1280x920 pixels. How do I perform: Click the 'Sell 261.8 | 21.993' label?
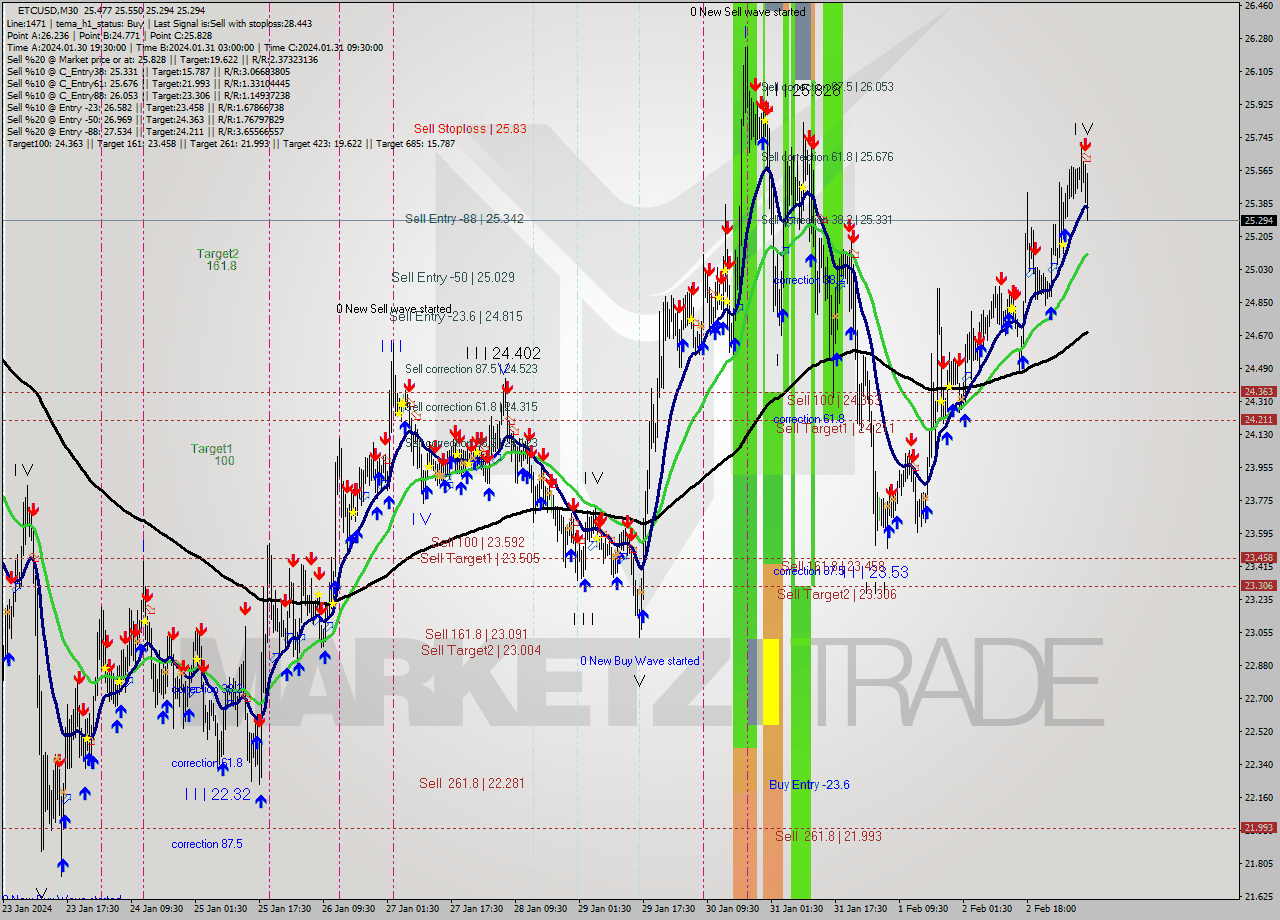[x=829, y=836]
